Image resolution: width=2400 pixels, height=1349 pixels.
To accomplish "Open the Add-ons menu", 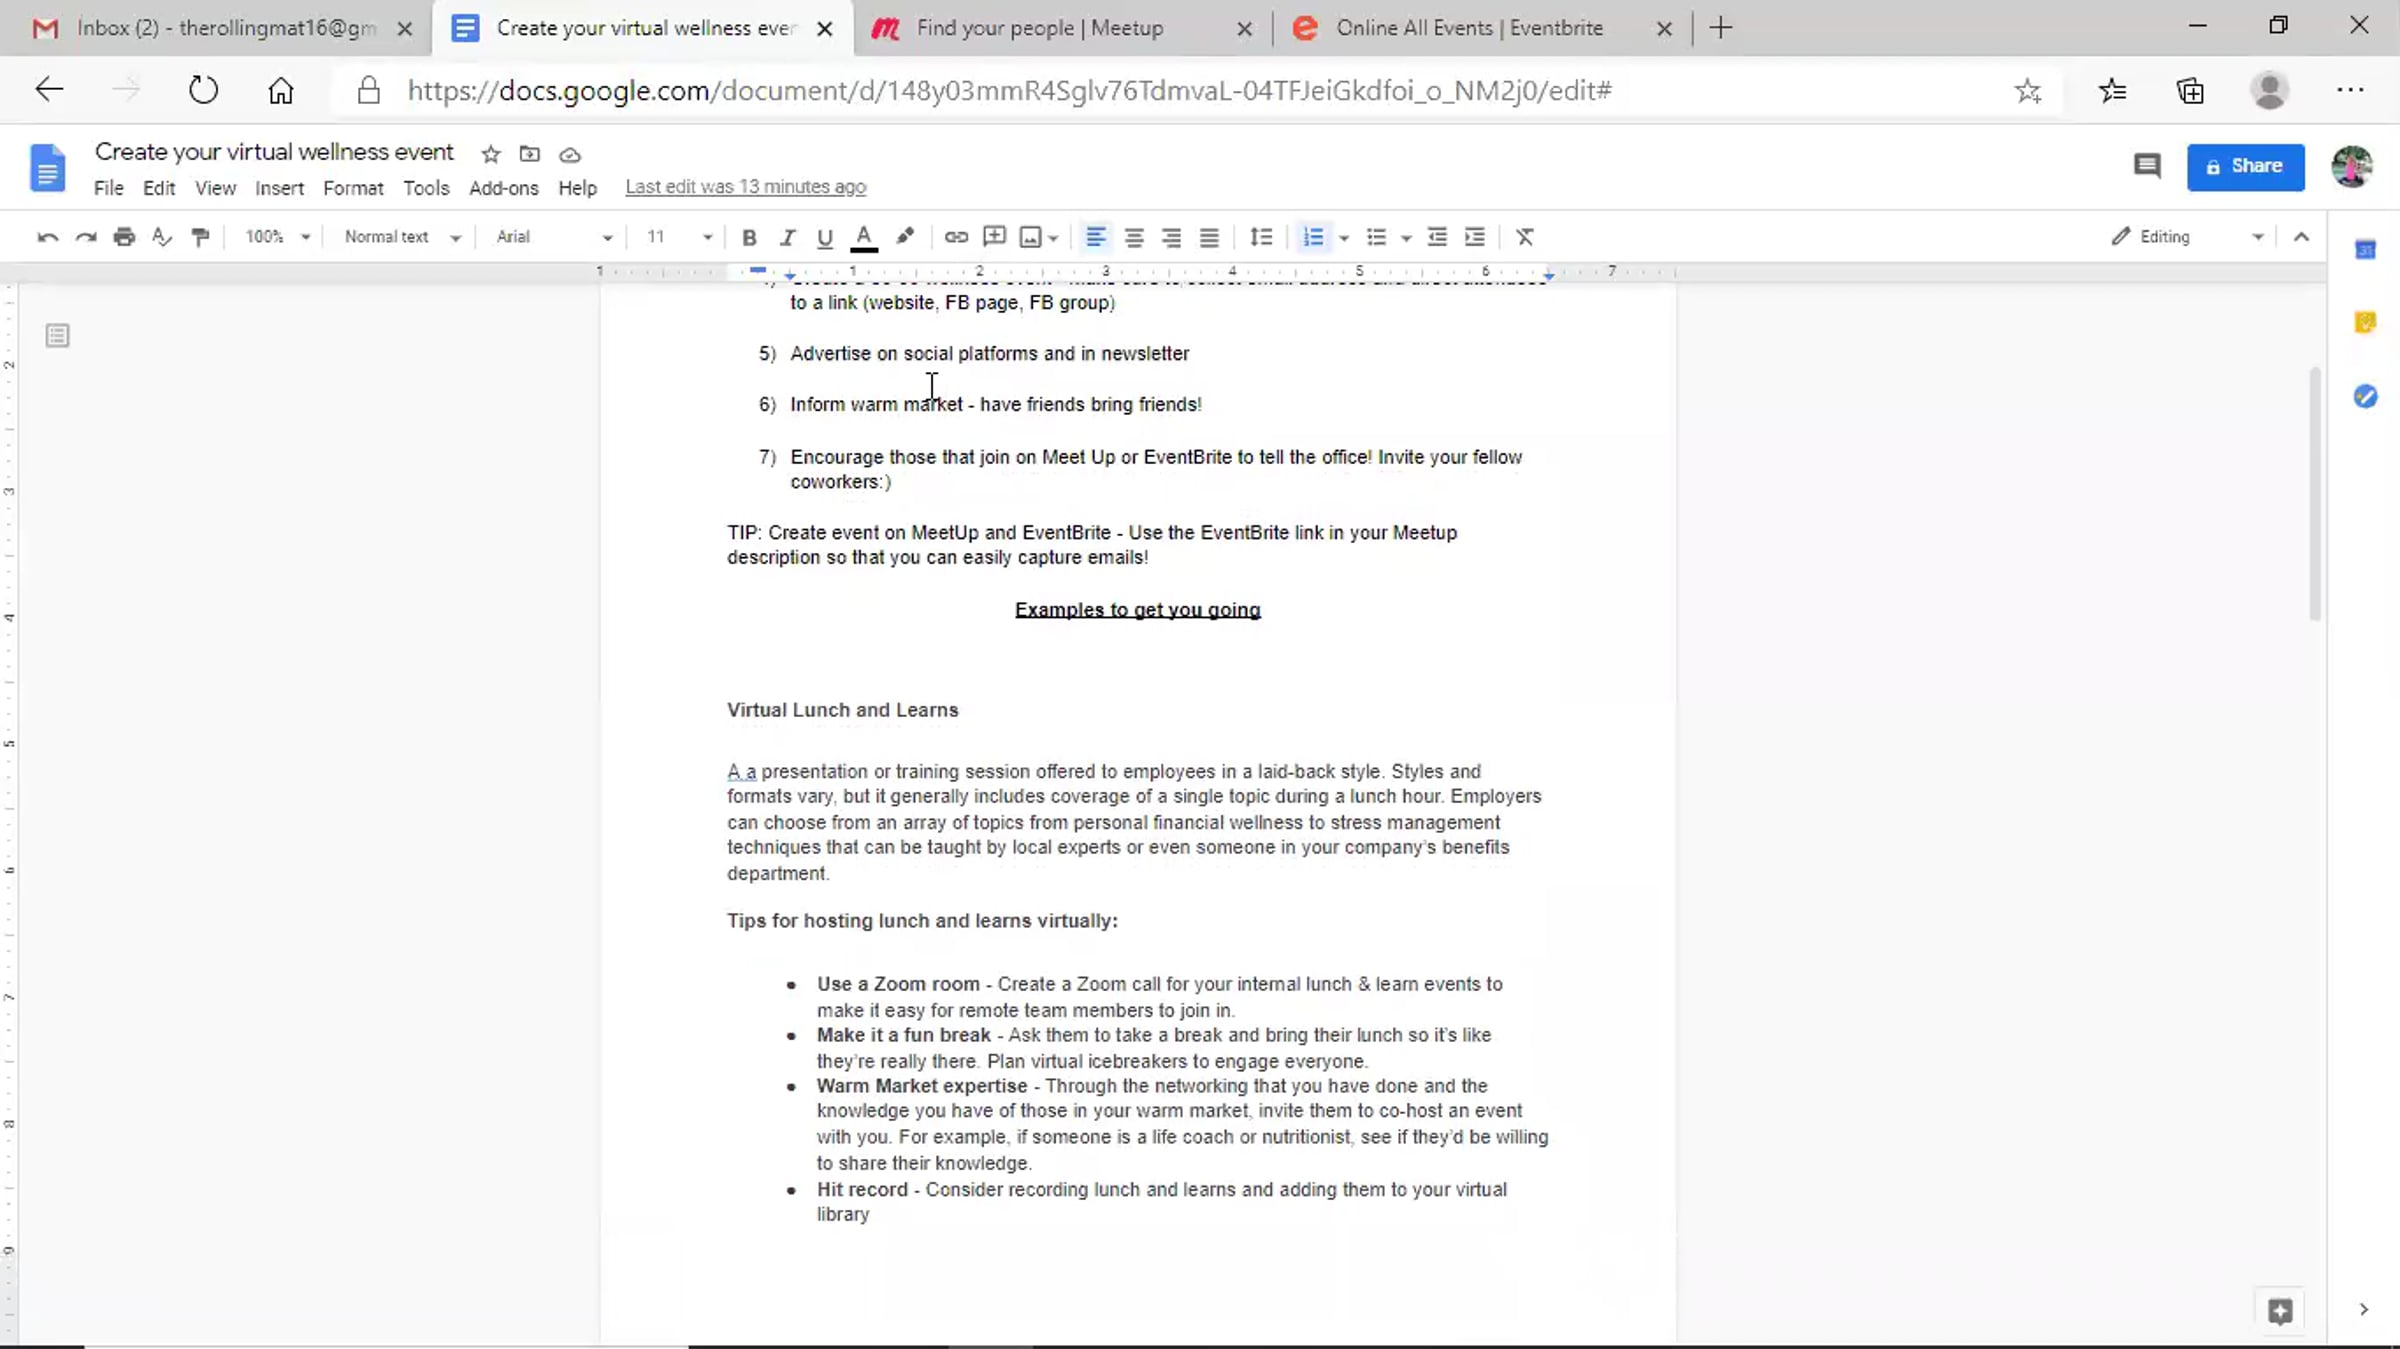I will click(503, 188).
